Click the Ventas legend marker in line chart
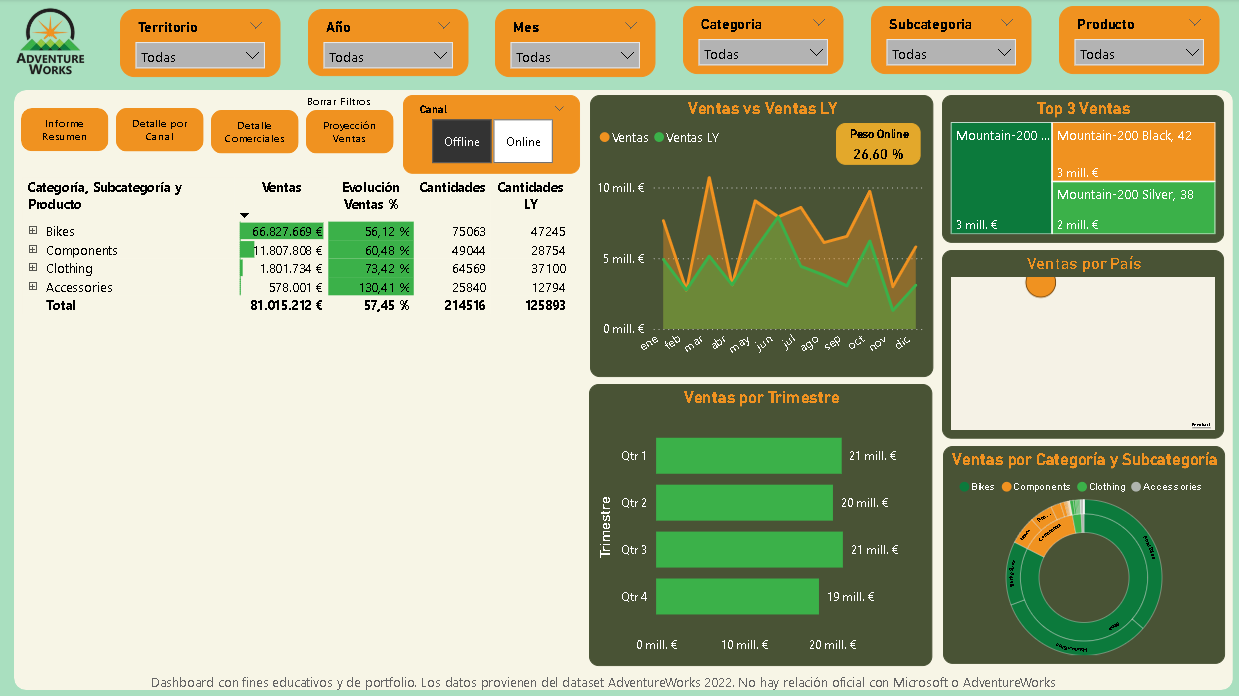Screen dimensions: 1239x696 pos(605,138)
